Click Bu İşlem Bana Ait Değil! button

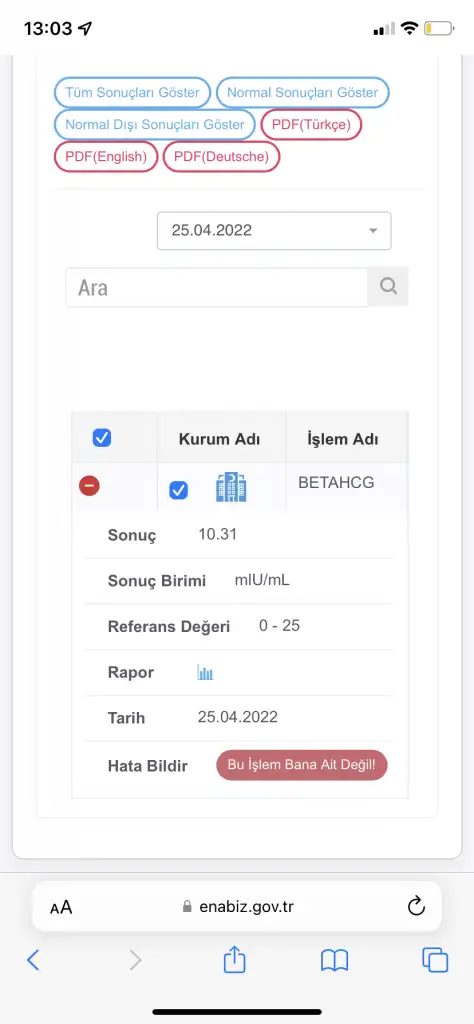[302, 765]
